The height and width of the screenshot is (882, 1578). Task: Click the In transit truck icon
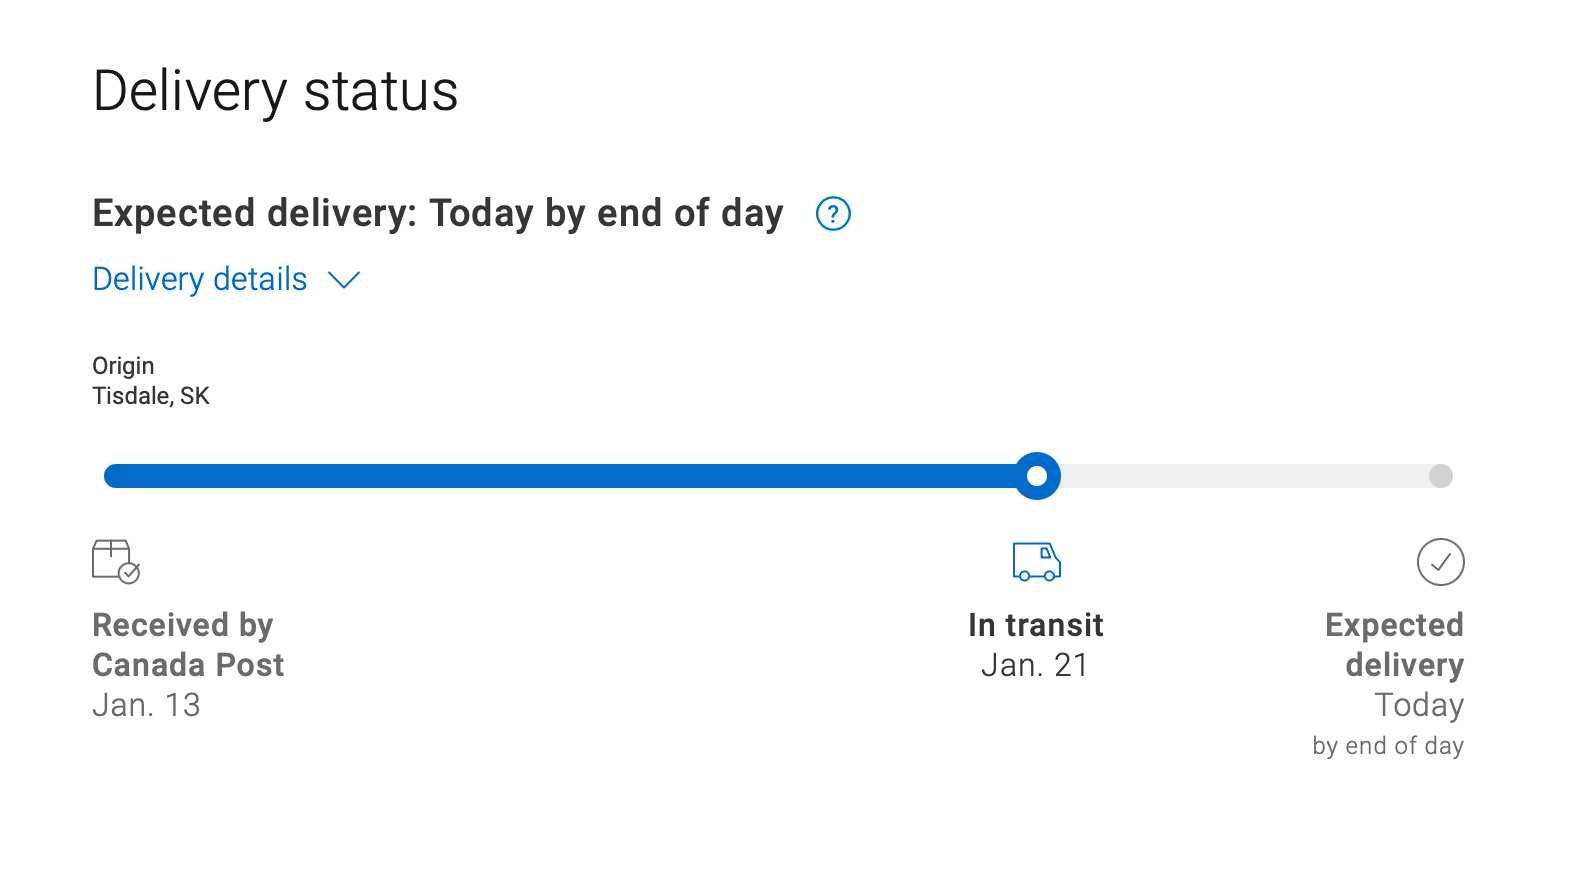pyautogui.click(x=1036, y=561)
